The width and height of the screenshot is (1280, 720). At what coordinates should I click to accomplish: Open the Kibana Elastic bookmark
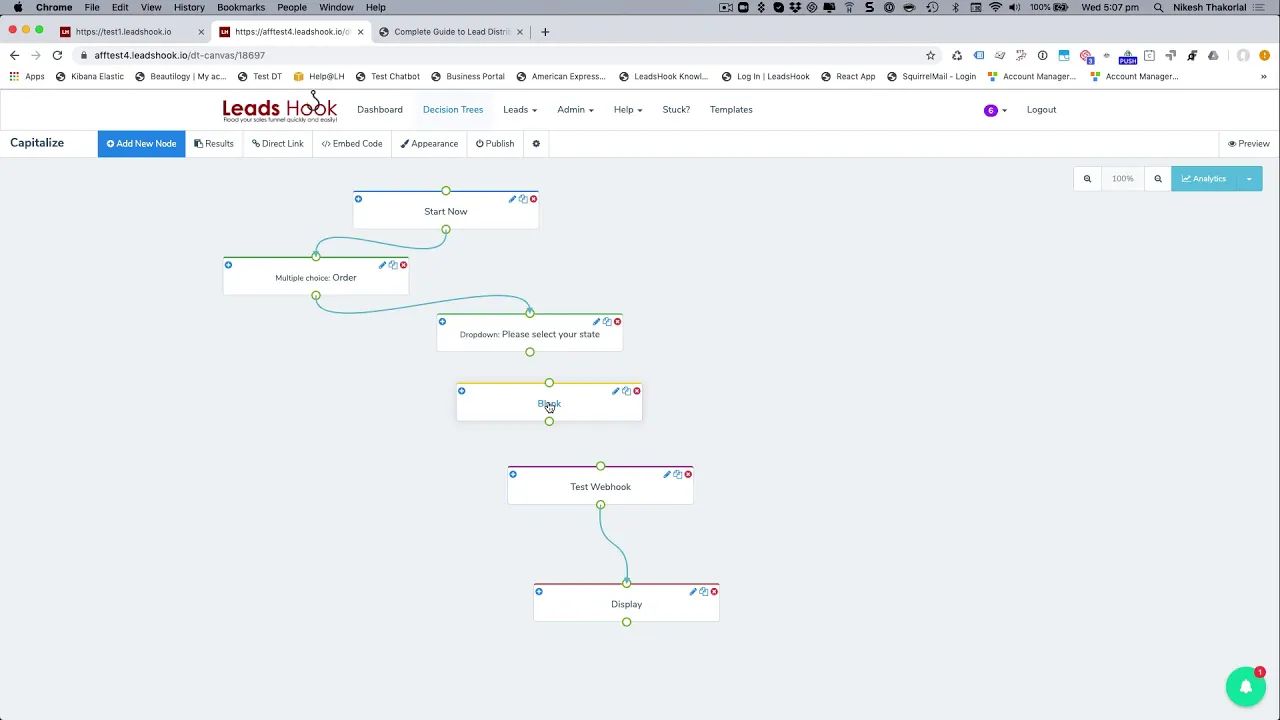point(90,76)
